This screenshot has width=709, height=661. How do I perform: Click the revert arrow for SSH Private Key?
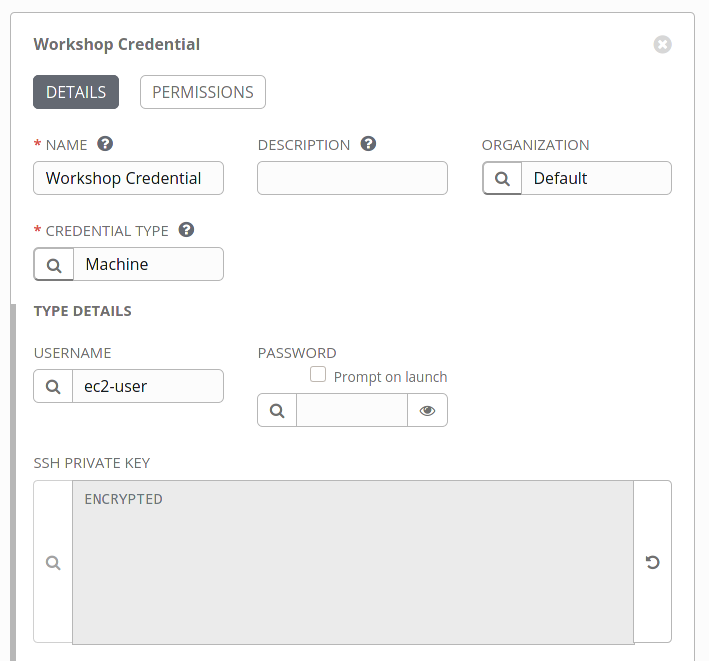(x=652, y=562)
